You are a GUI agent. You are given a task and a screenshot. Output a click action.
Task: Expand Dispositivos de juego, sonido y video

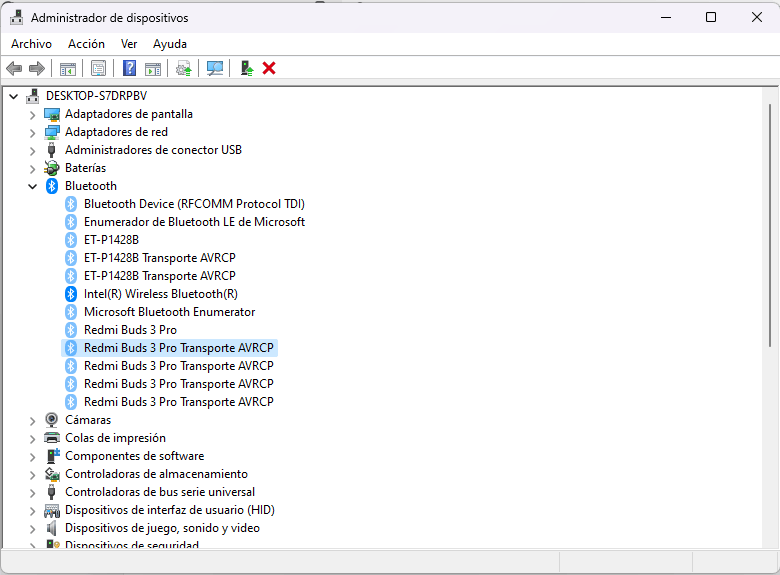[x=32, y=529]
